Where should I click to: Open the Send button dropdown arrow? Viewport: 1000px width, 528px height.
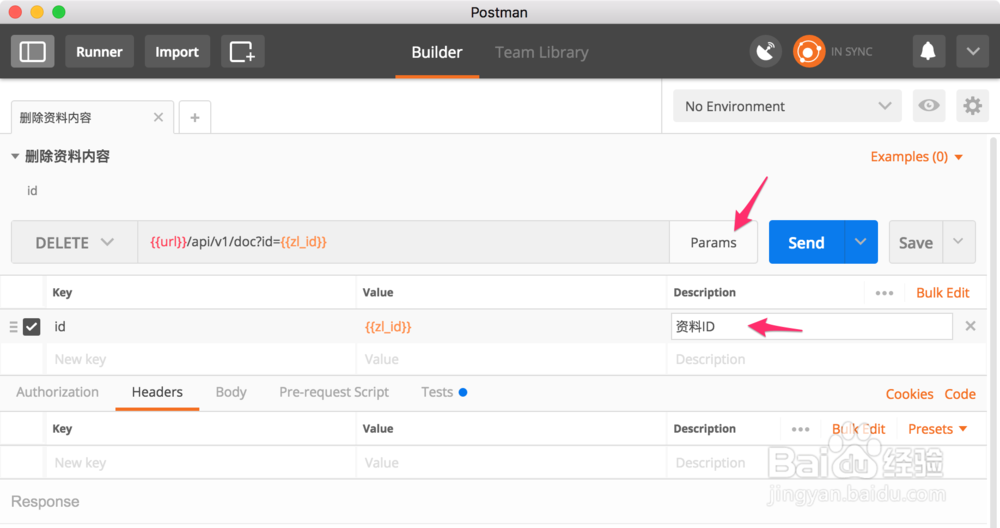click(x=861, y=243)
